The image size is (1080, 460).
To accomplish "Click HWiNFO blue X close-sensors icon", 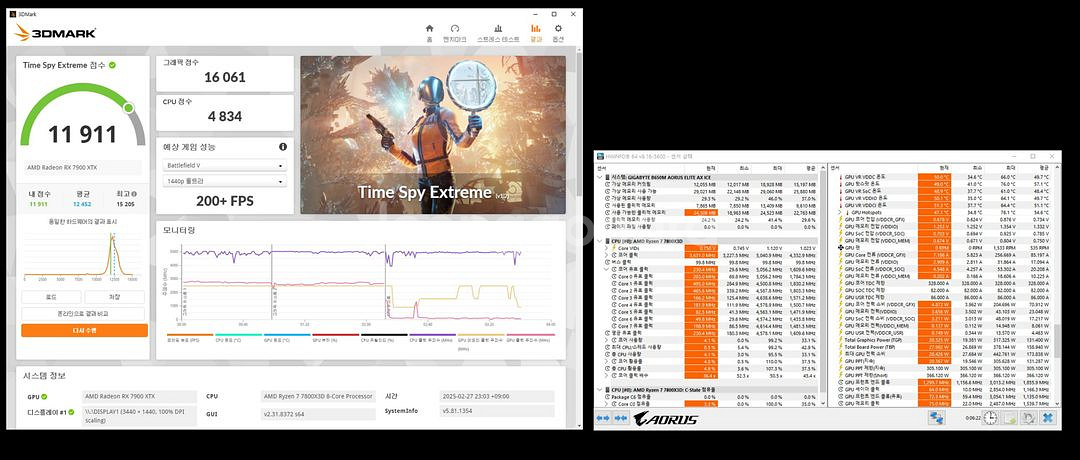I will (1048, 418).
